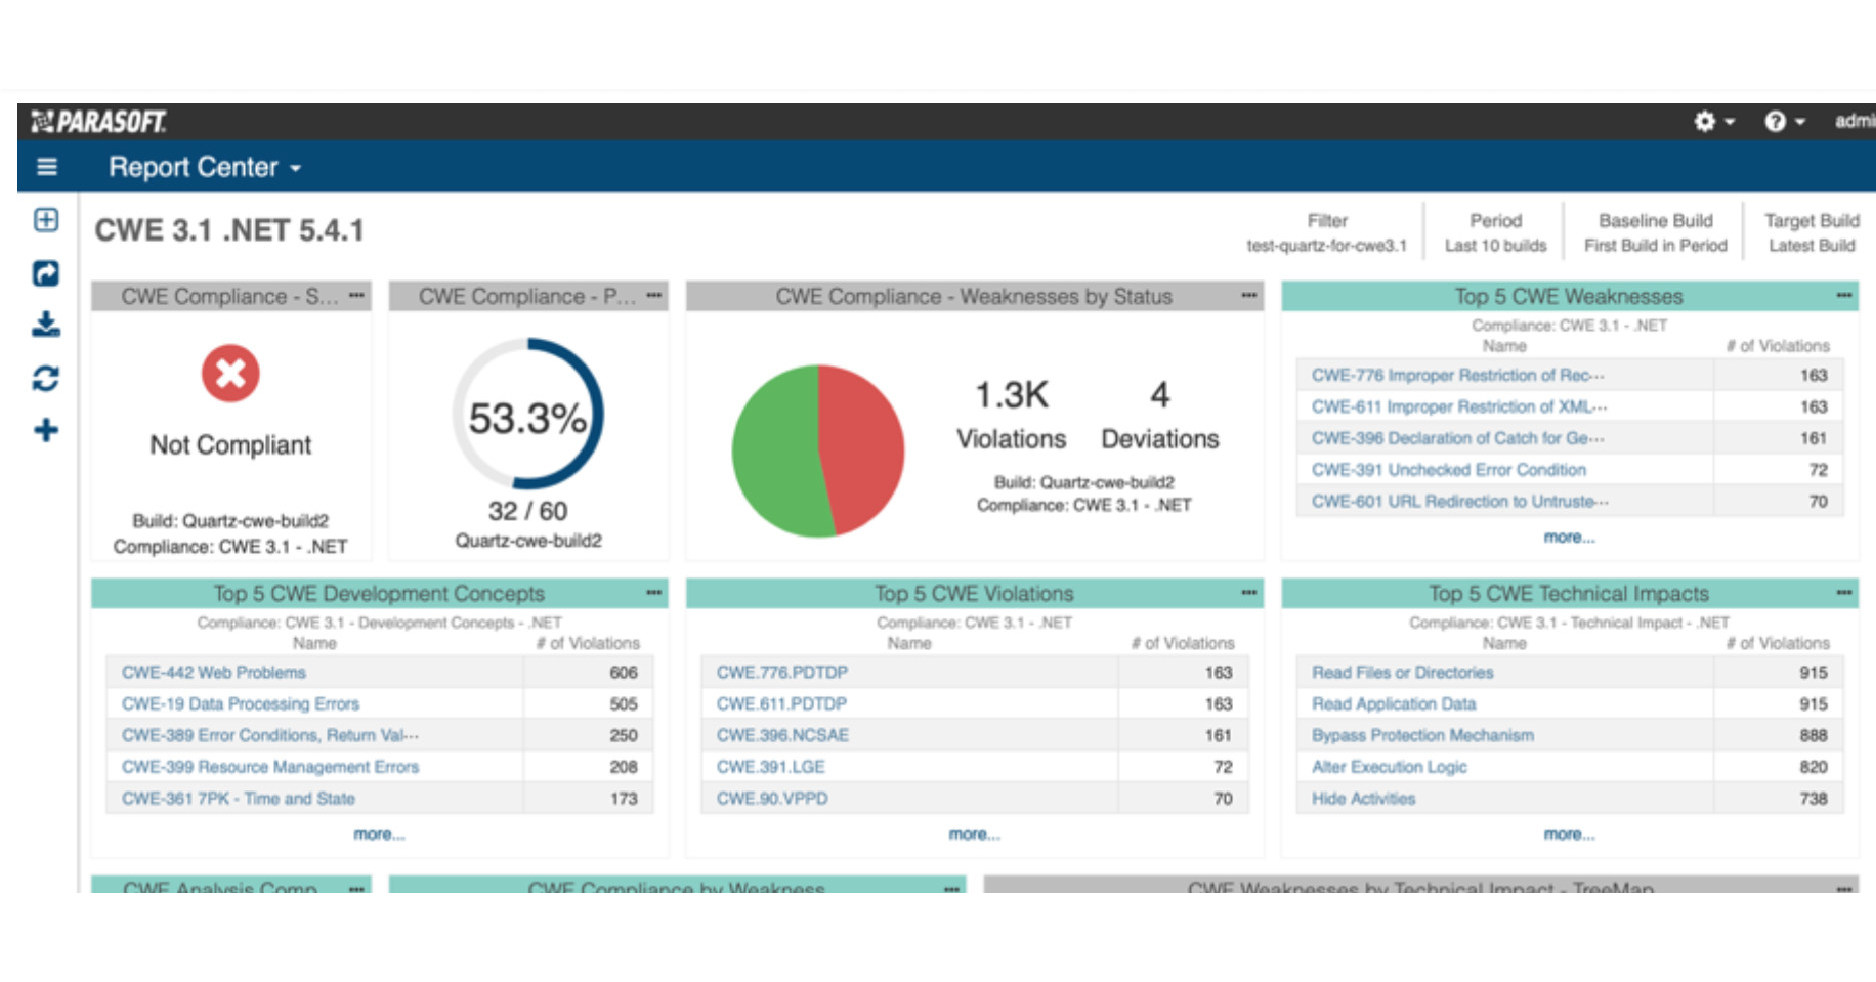Open the CWE Compliance Weaknesses by Status menu

pyautogui.click(x=1248, y=296)
